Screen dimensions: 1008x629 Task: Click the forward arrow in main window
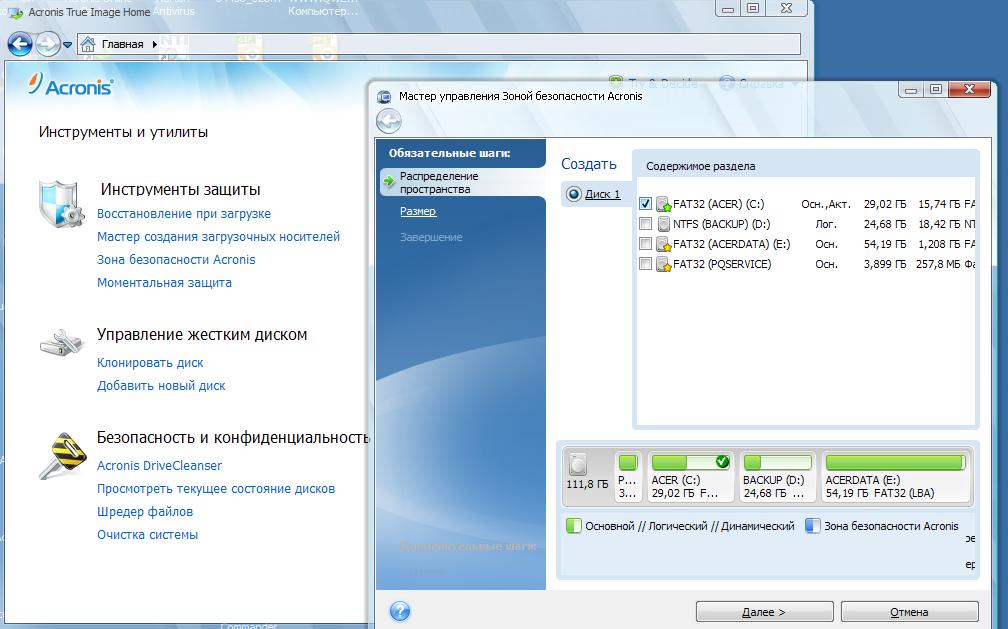(x=48, y=44)
